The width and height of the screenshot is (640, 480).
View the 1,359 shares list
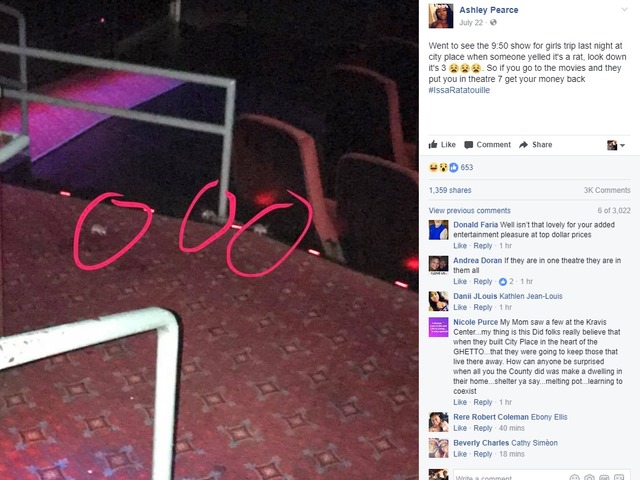pos(450,190)
